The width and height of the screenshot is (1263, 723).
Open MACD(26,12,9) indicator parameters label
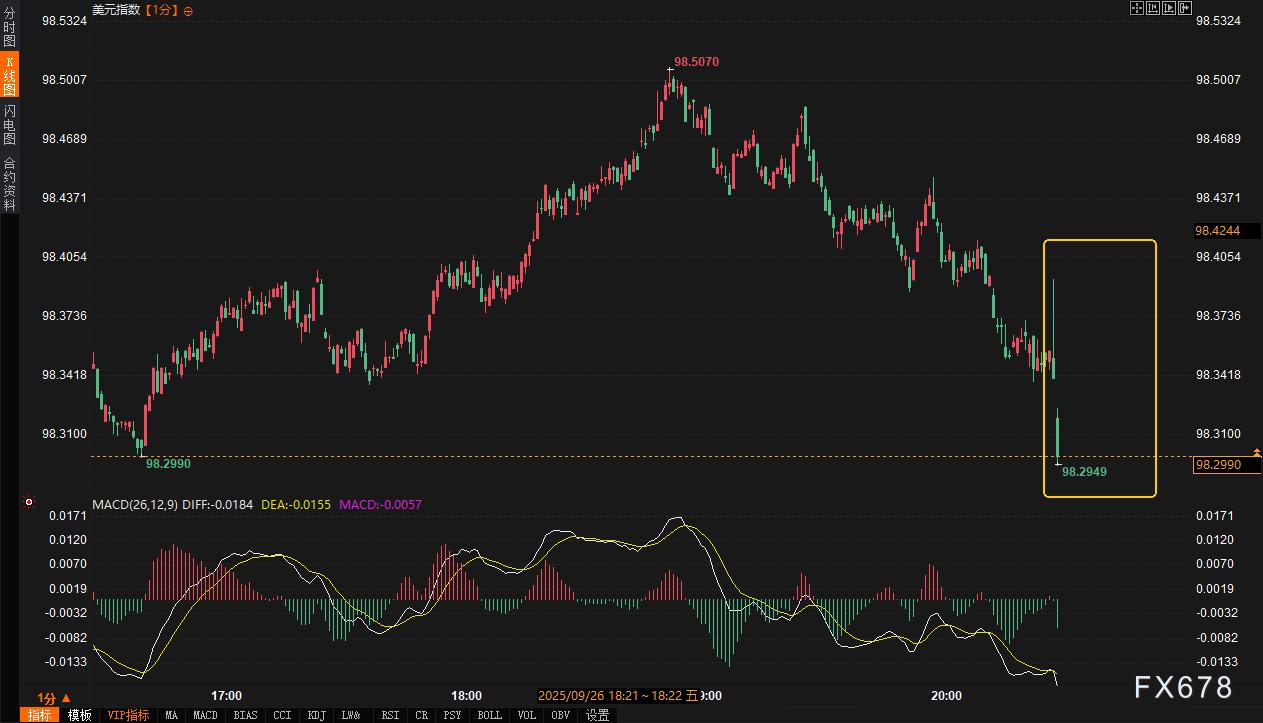tap(135, 505)
